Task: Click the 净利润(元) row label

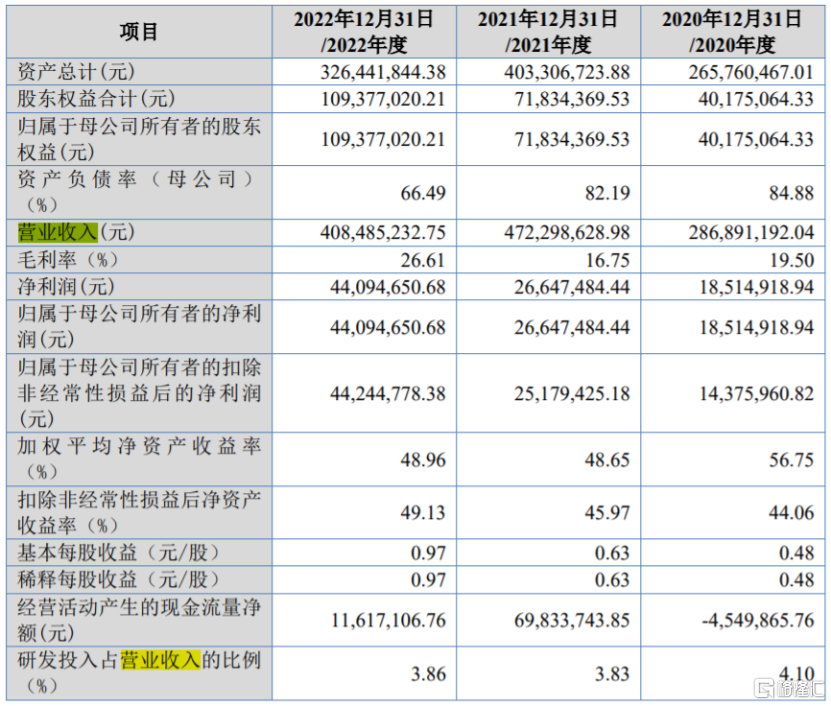Action: [x=66, y=287]
